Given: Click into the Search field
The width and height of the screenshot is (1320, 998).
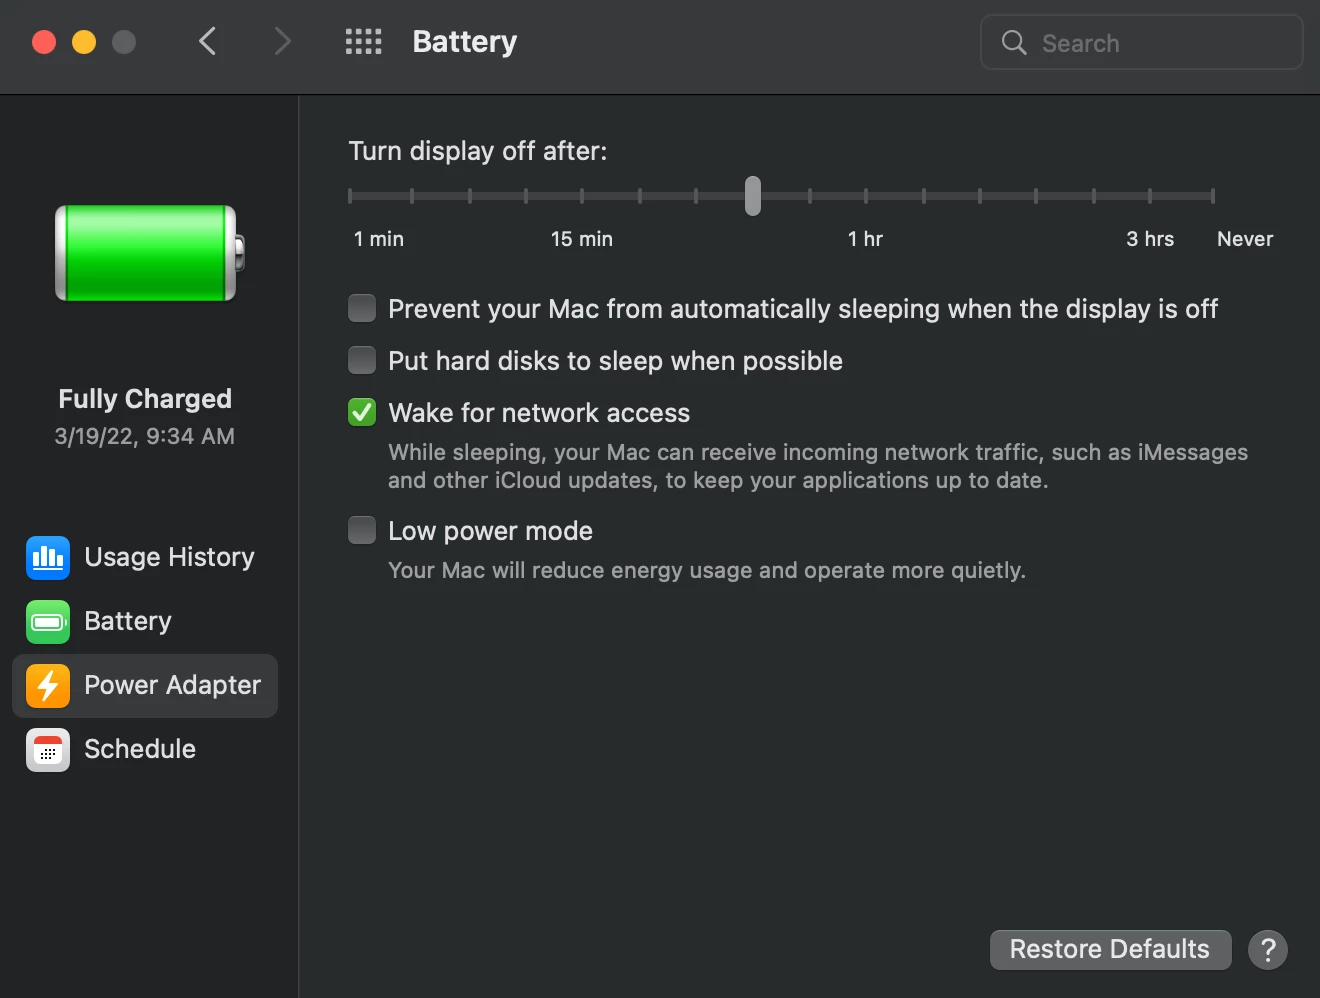Looking at the screenshot, I should [1142, 43].
